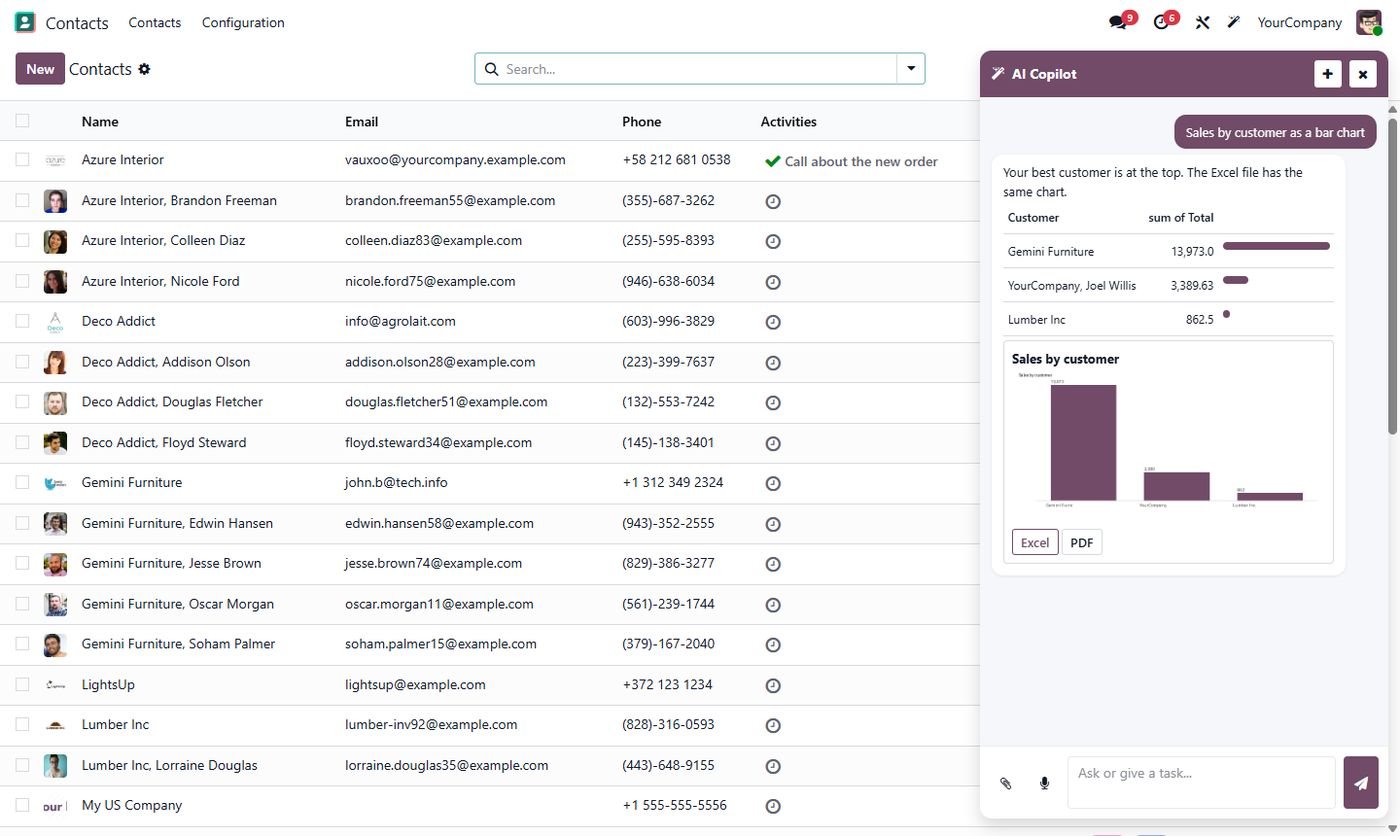The width and height of the screenshot is (1400, 836).
Task: Open activity clock for Gemini Furniture, Oscar Morgan
Action: (x=773, y=605)
